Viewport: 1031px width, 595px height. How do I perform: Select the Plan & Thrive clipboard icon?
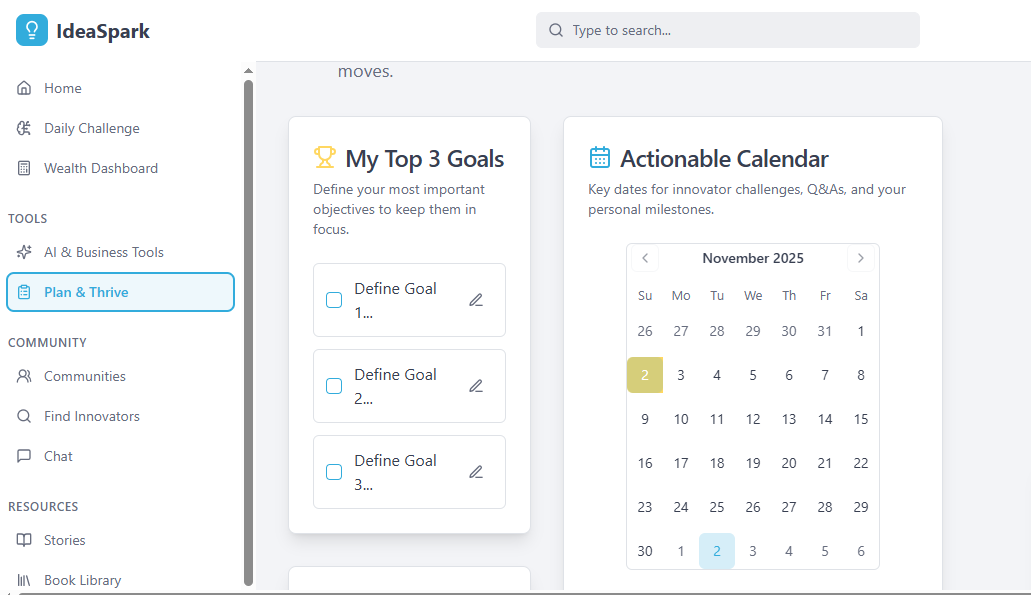[x=24, y=292]
